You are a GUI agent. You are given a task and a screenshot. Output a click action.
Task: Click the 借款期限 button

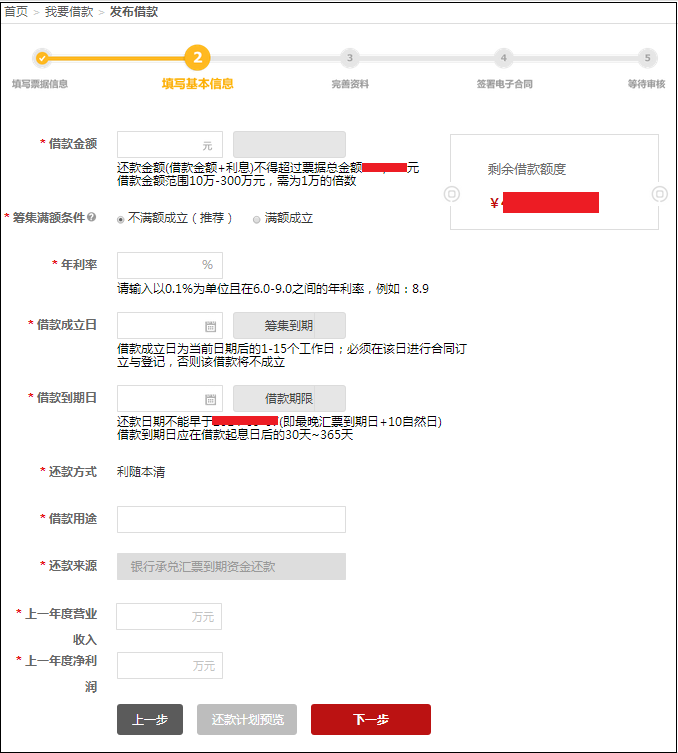(289, 399)
